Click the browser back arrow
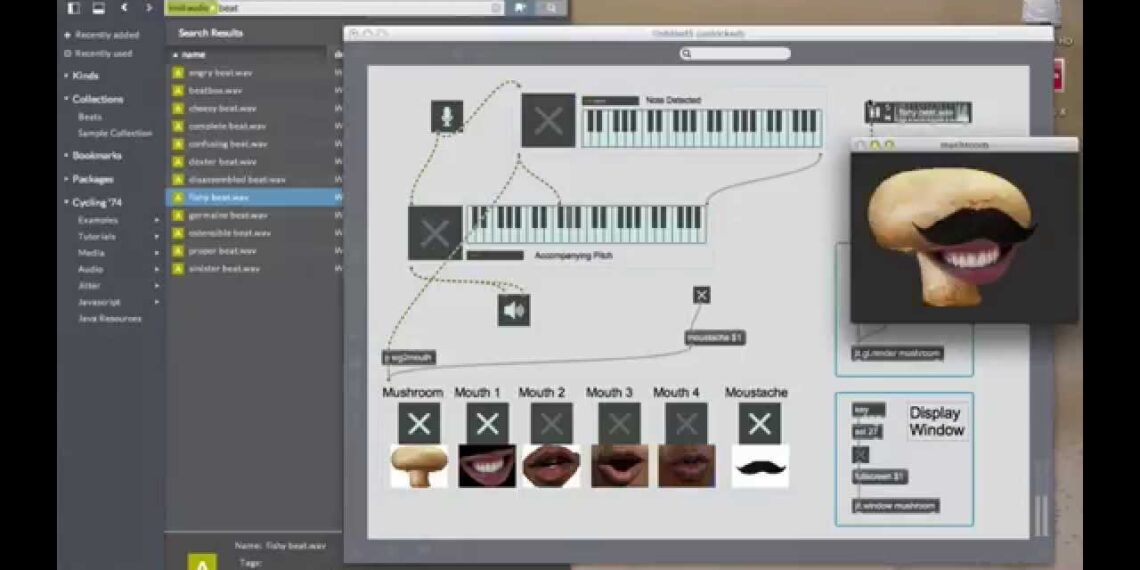 click(124, 8)
